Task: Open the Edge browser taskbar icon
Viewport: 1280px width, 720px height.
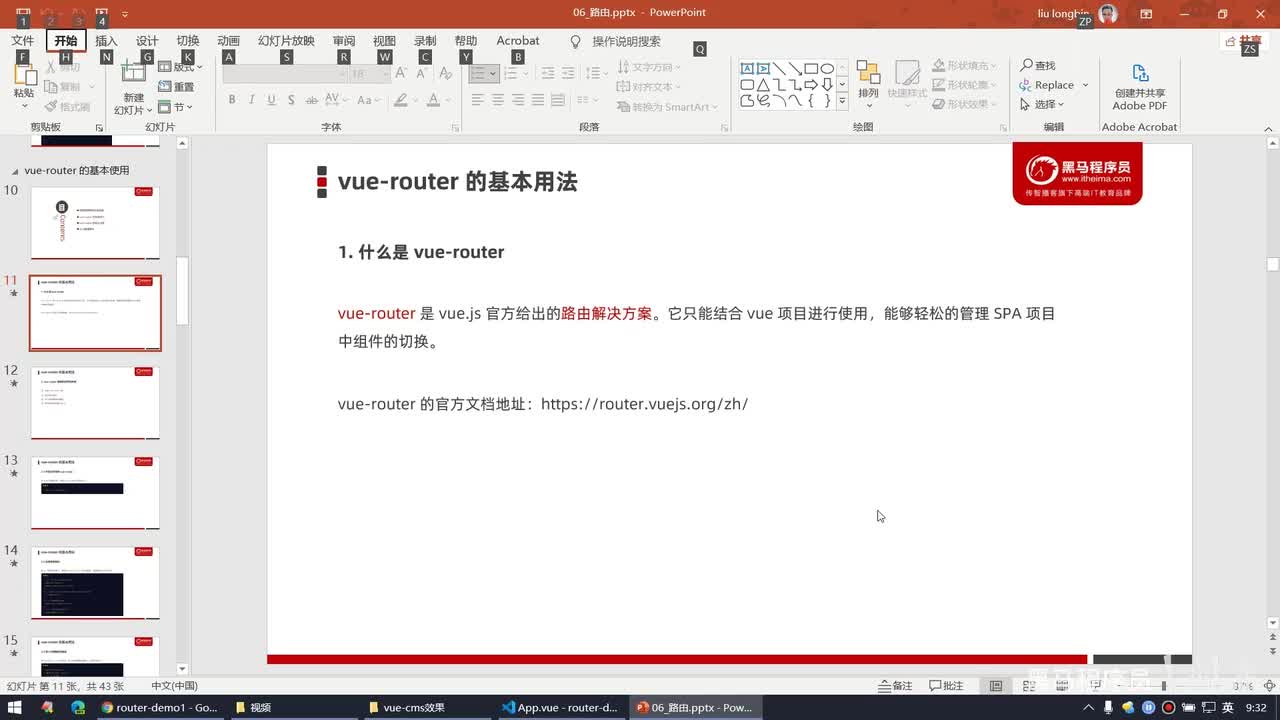Action: coord(78,707)
